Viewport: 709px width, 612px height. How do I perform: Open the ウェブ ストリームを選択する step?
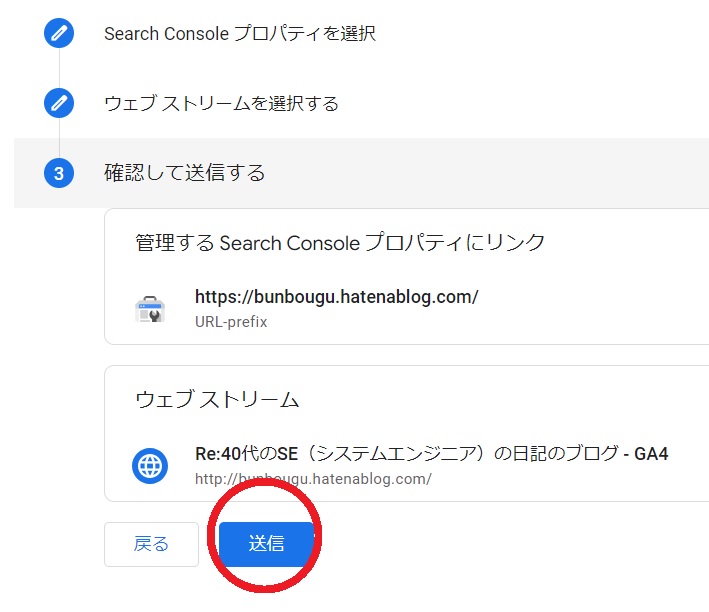click(221, 103)
